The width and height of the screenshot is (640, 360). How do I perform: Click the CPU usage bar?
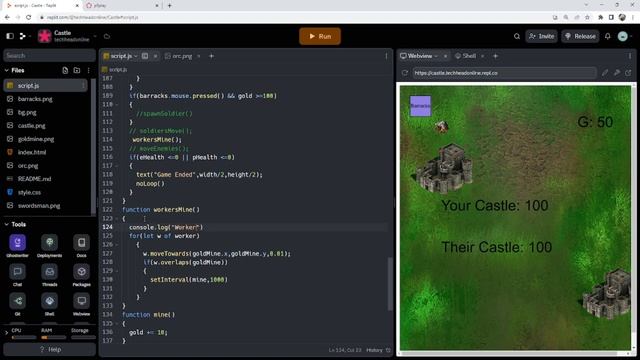click(24, 338)
